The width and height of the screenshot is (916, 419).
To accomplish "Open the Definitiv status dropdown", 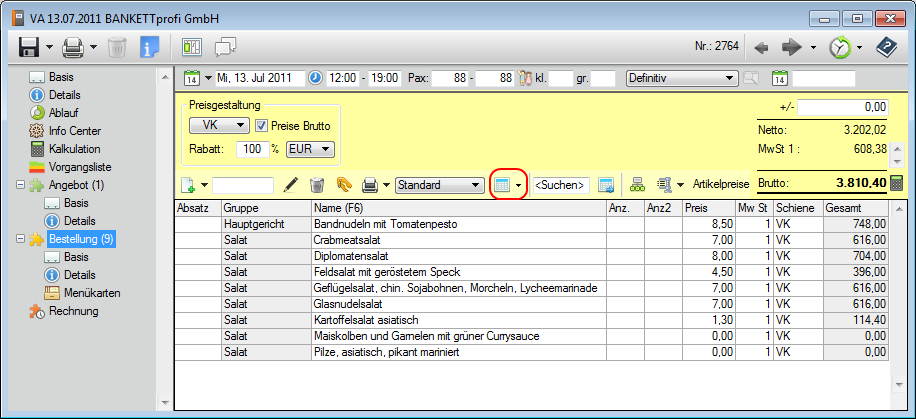I will [x=682, y=78].
